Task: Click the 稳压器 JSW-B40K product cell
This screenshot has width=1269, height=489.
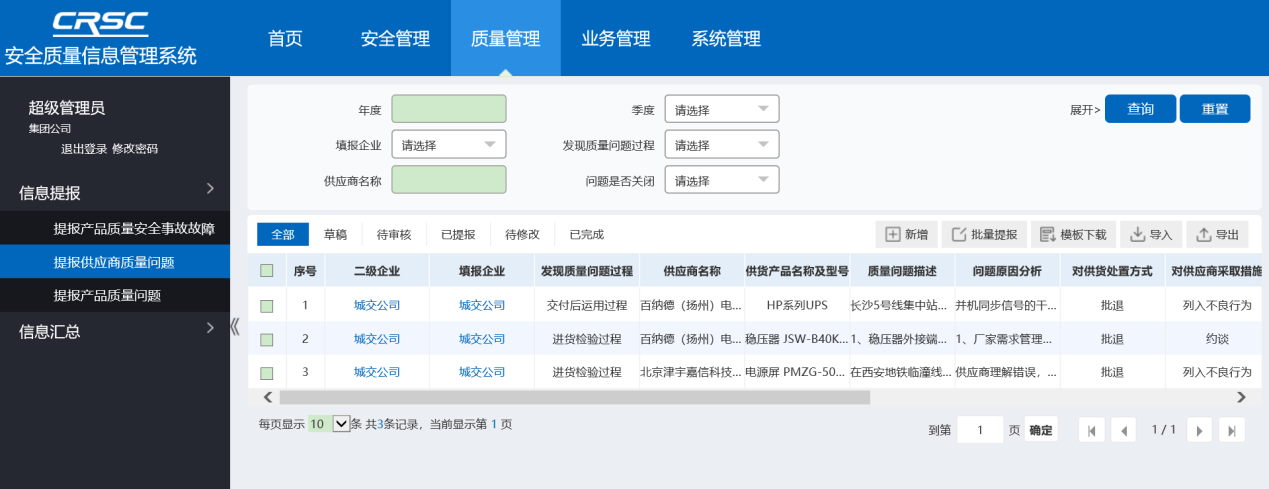Action: [797, 339]
